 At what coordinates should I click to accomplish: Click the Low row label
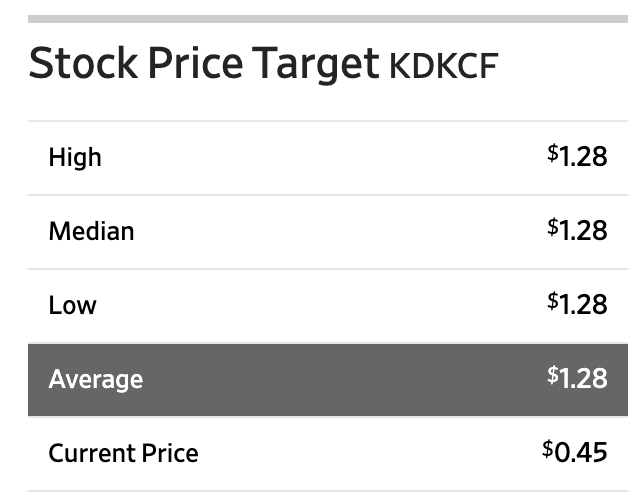(72, 305)
